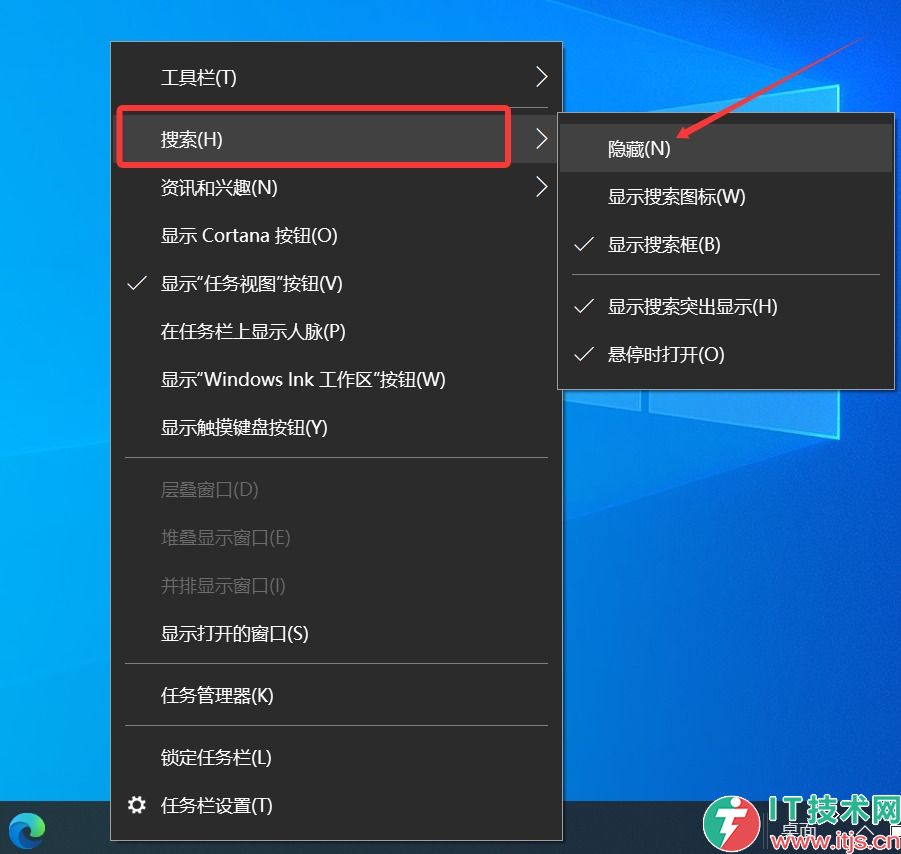This screenshot has height=854, width=901.
Task: Toggle 显示搜索突出显示(H) checked option
Action: (692, 307)
